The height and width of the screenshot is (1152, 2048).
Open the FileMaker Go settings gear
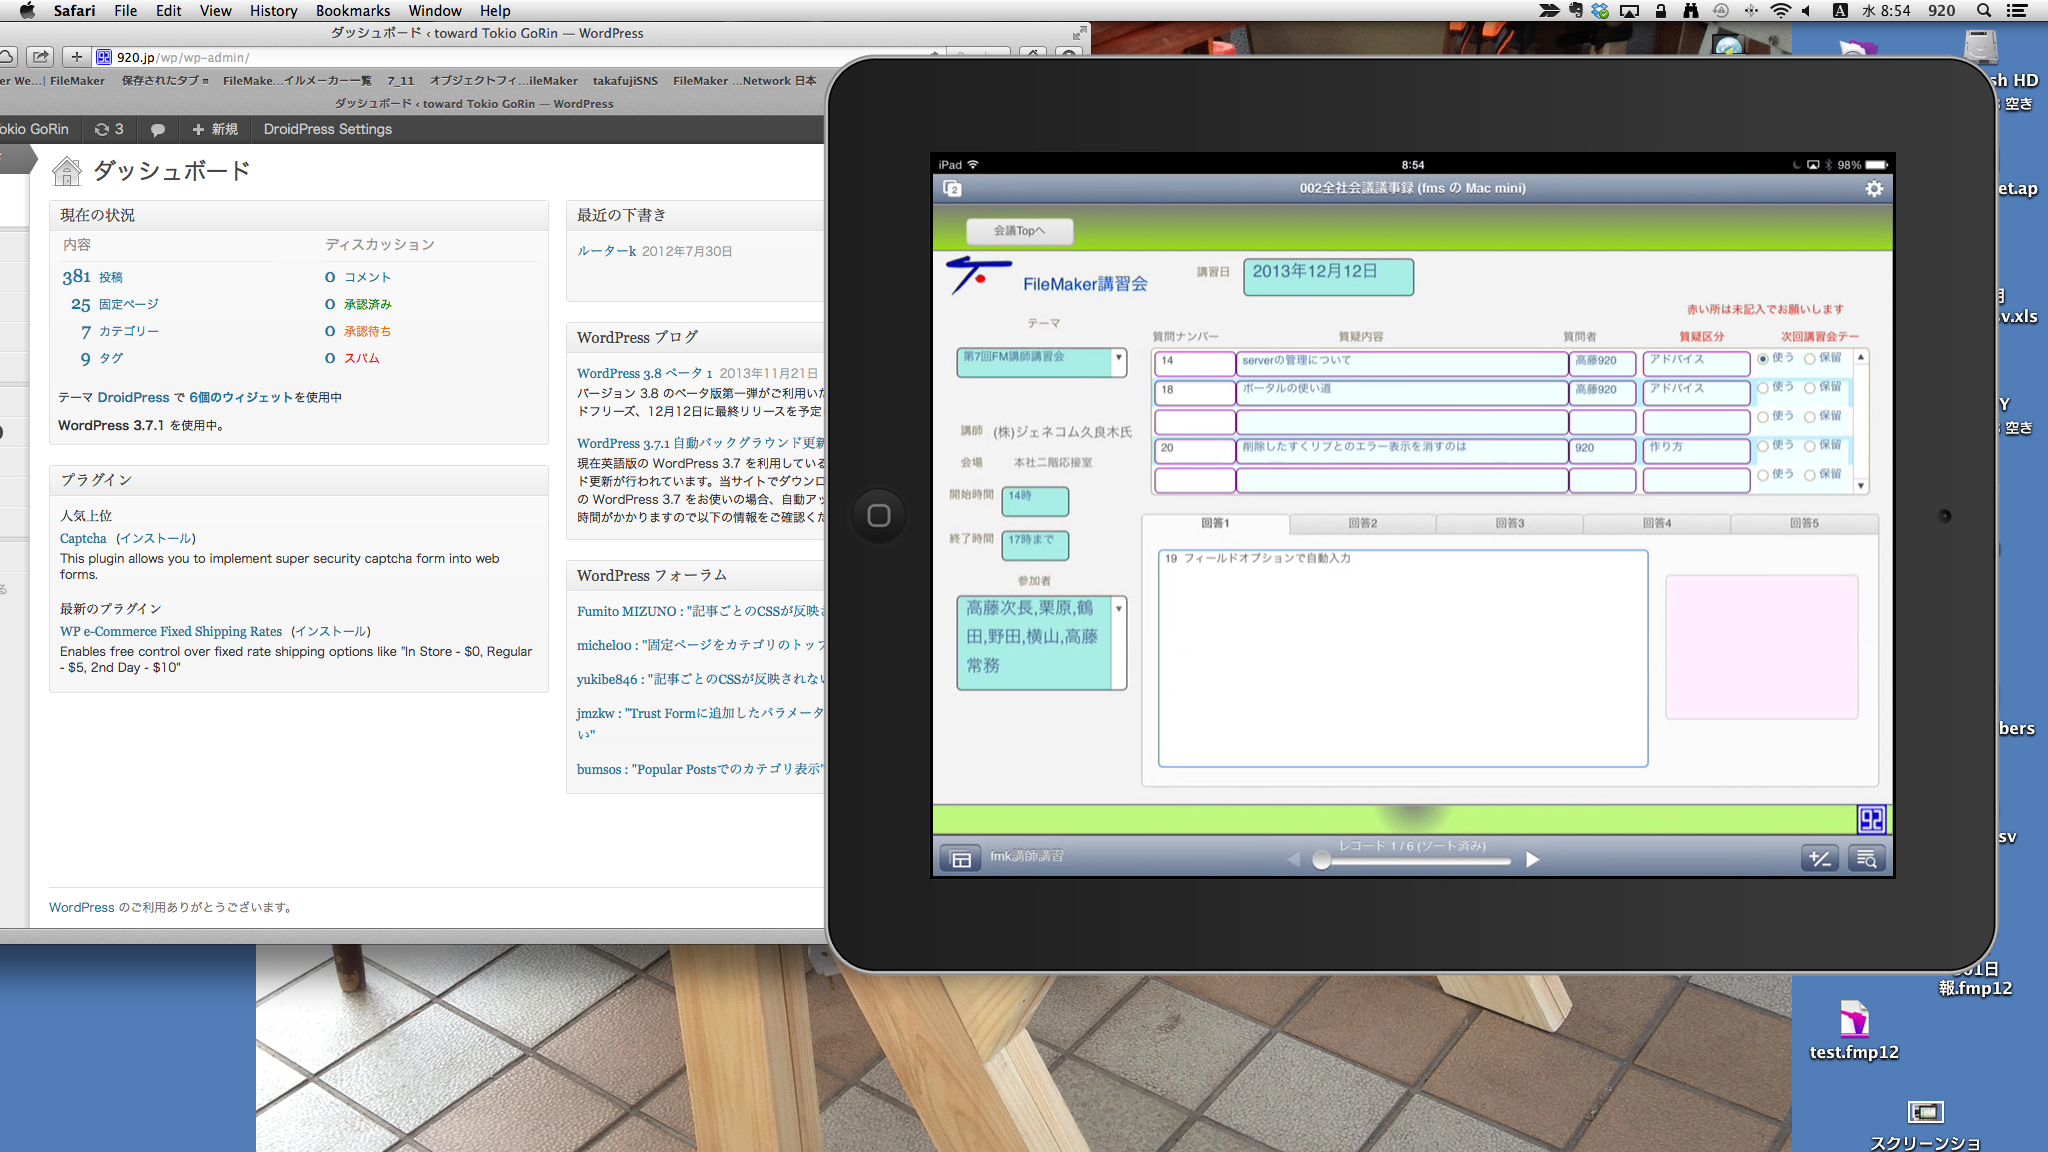[1874, 189]
